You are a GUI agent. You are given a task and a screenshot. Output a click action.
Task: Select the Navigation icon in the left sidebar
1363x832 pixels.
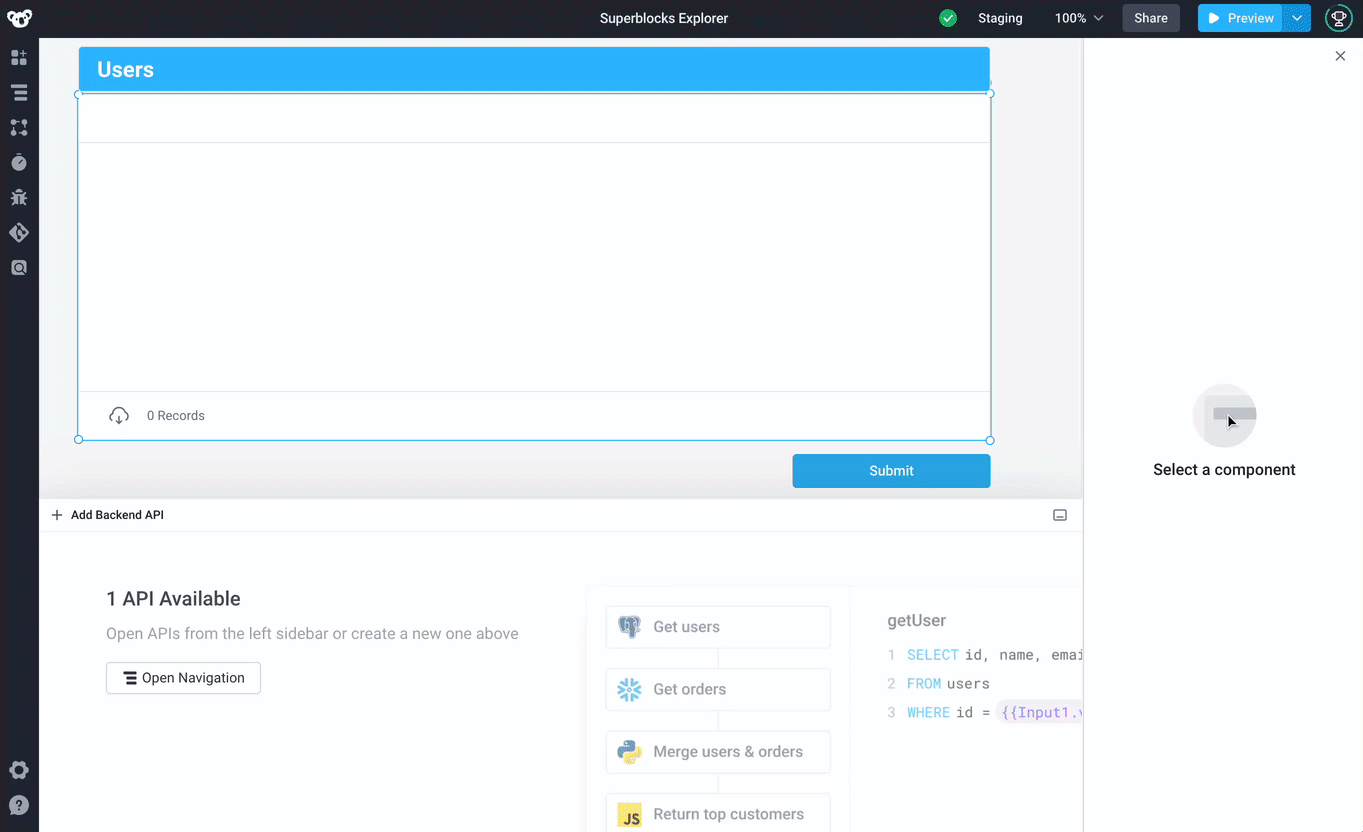pyautogui.click(x=18, y=92)
